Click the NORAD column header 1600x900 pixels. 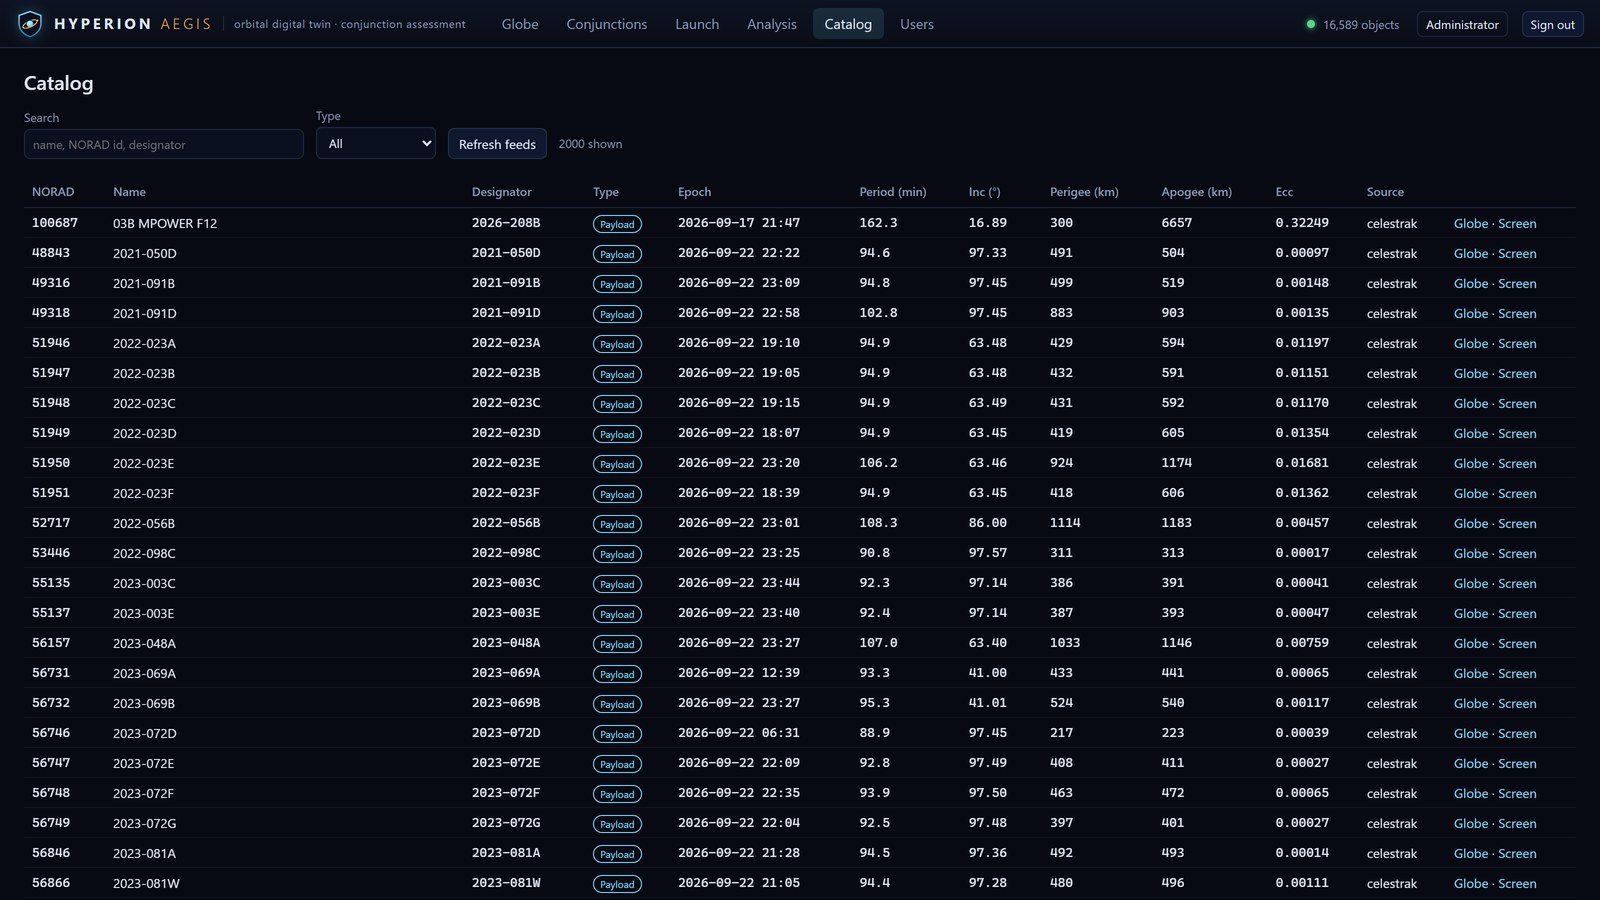click(x=53, y=192)
